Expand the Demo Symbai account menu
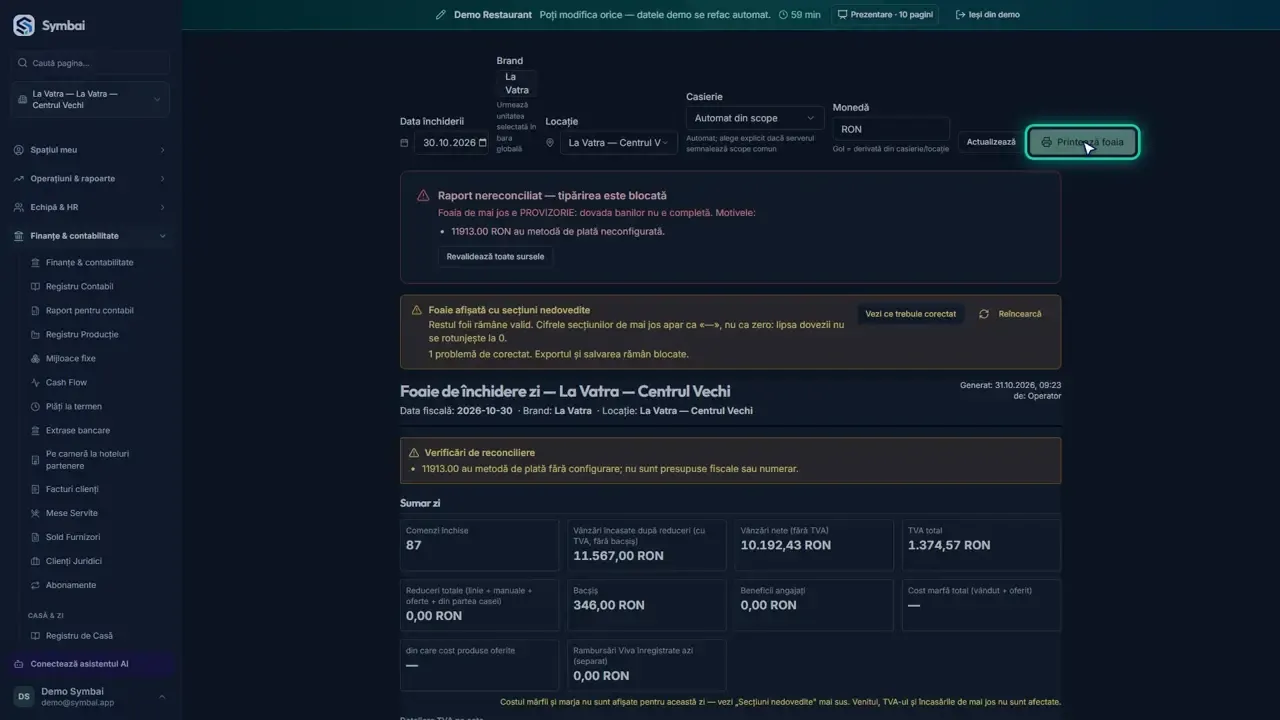The image size is (1280, 720). pyautogui.click(x=91, y=697)
